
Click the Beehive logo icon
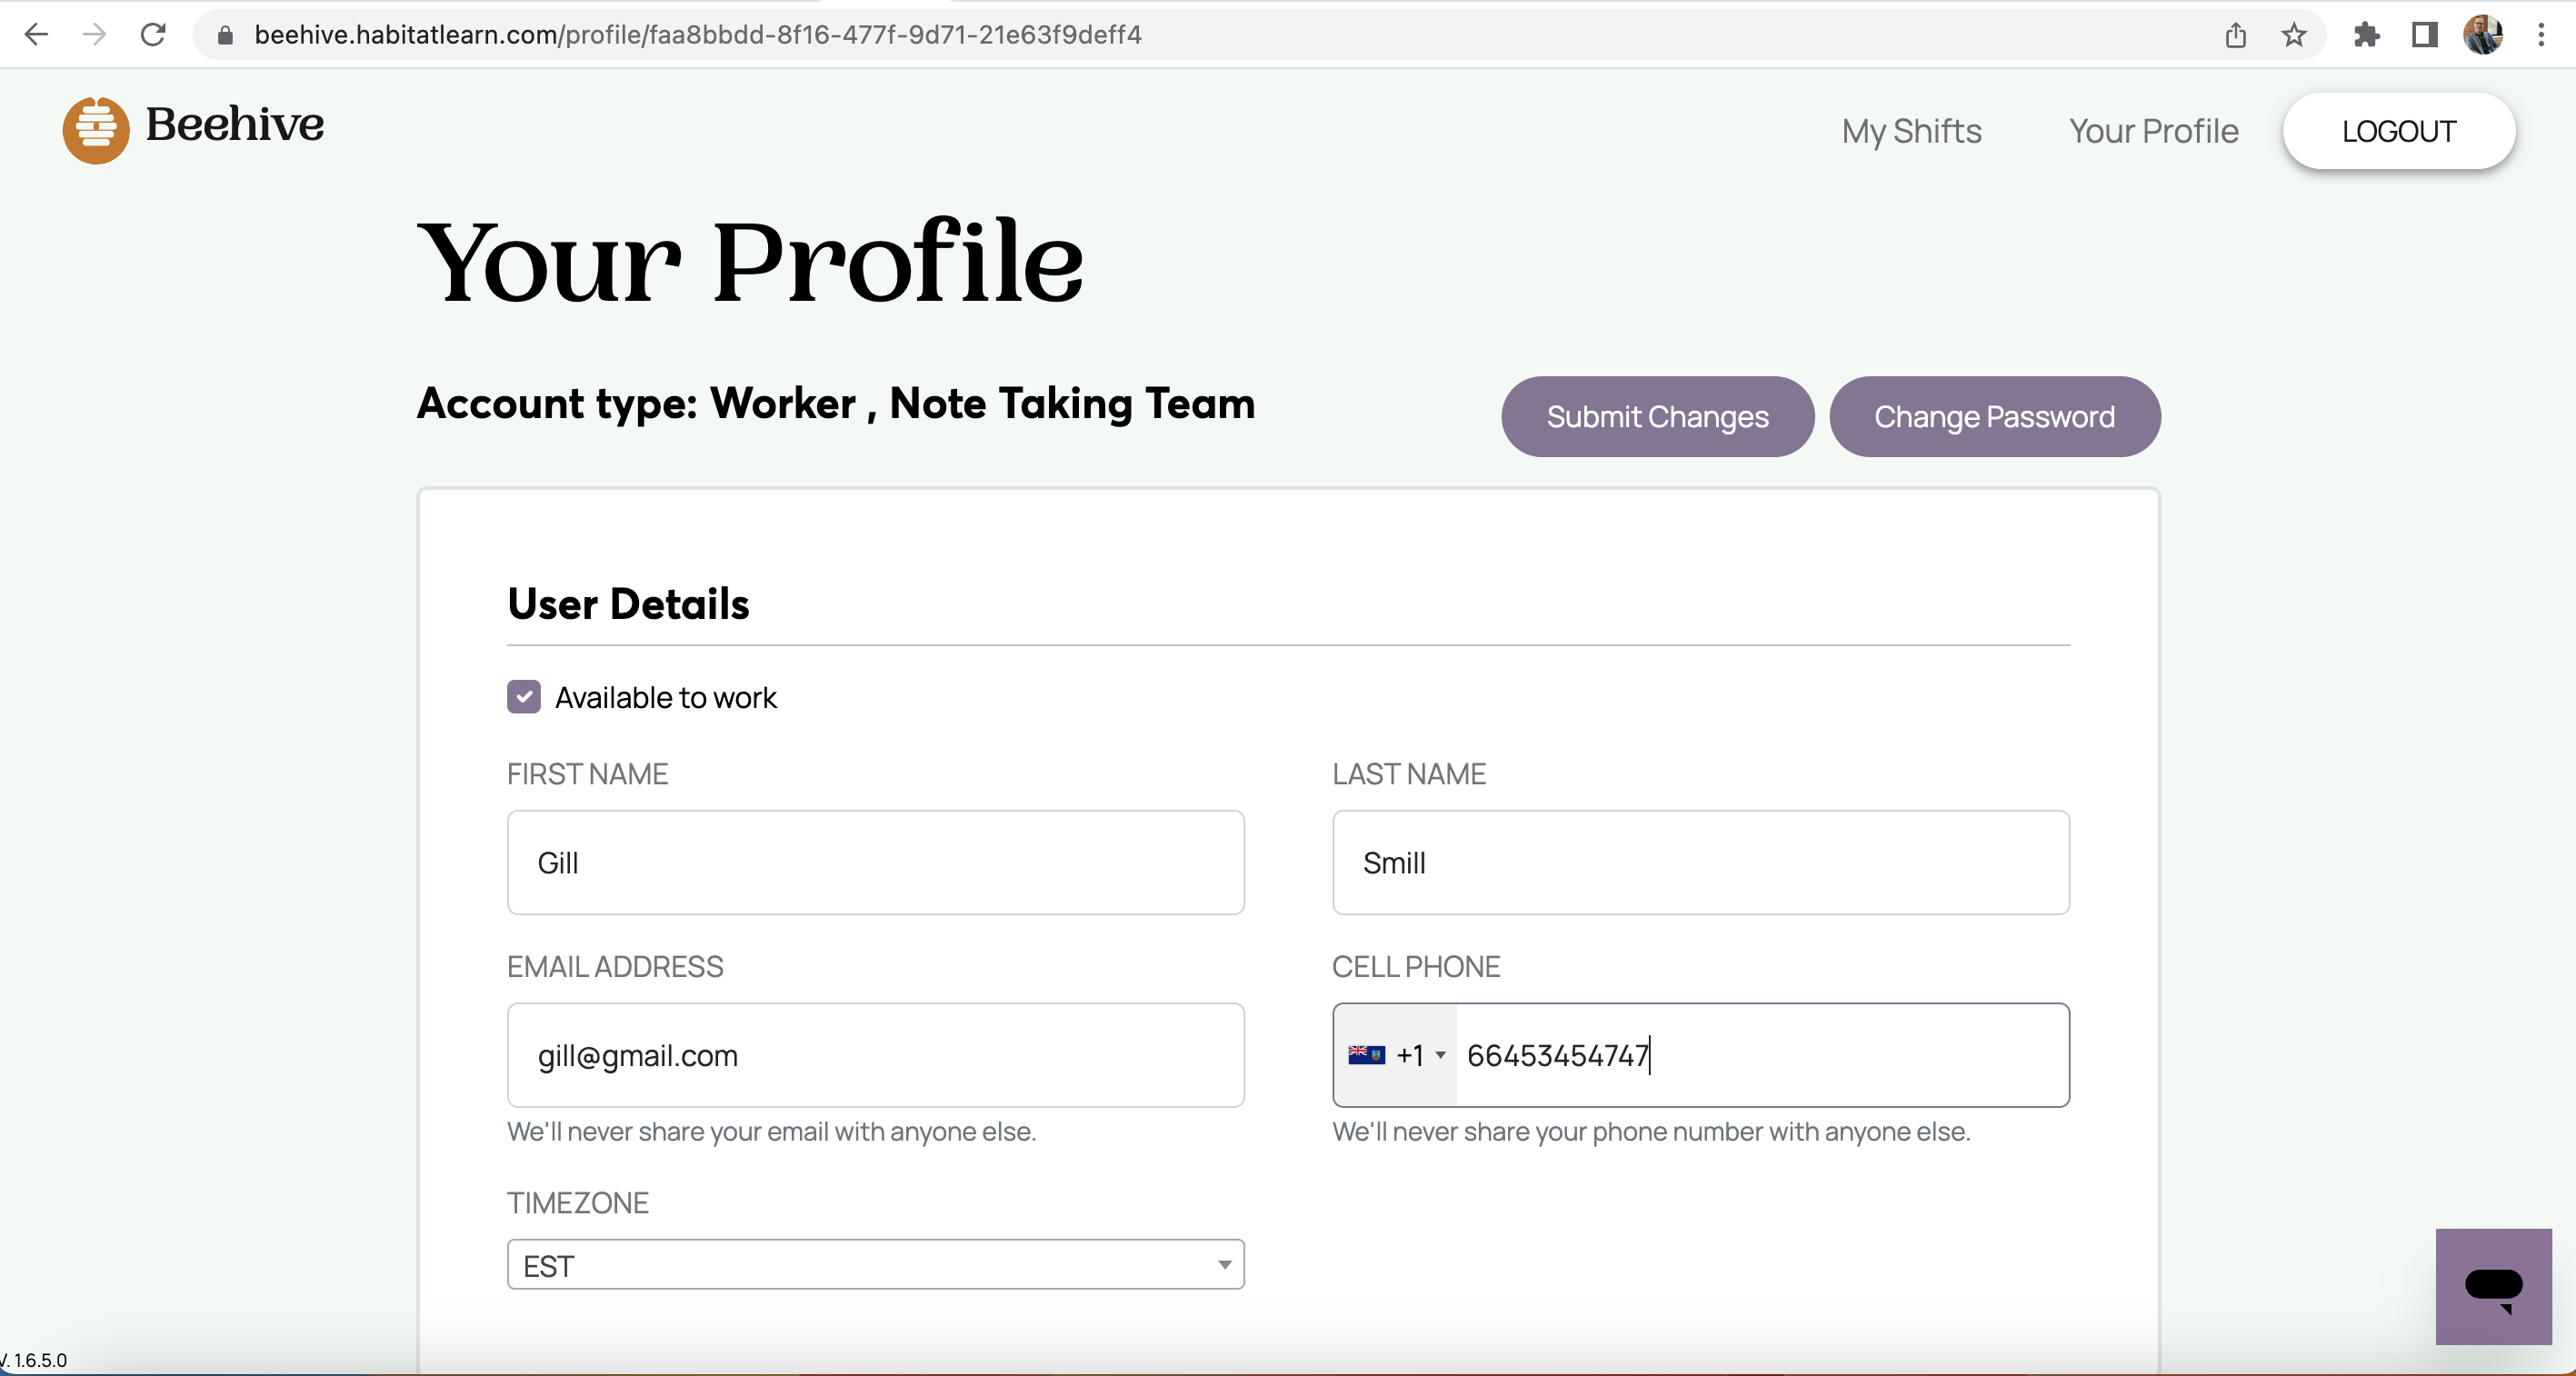click(x=95, y=129)
